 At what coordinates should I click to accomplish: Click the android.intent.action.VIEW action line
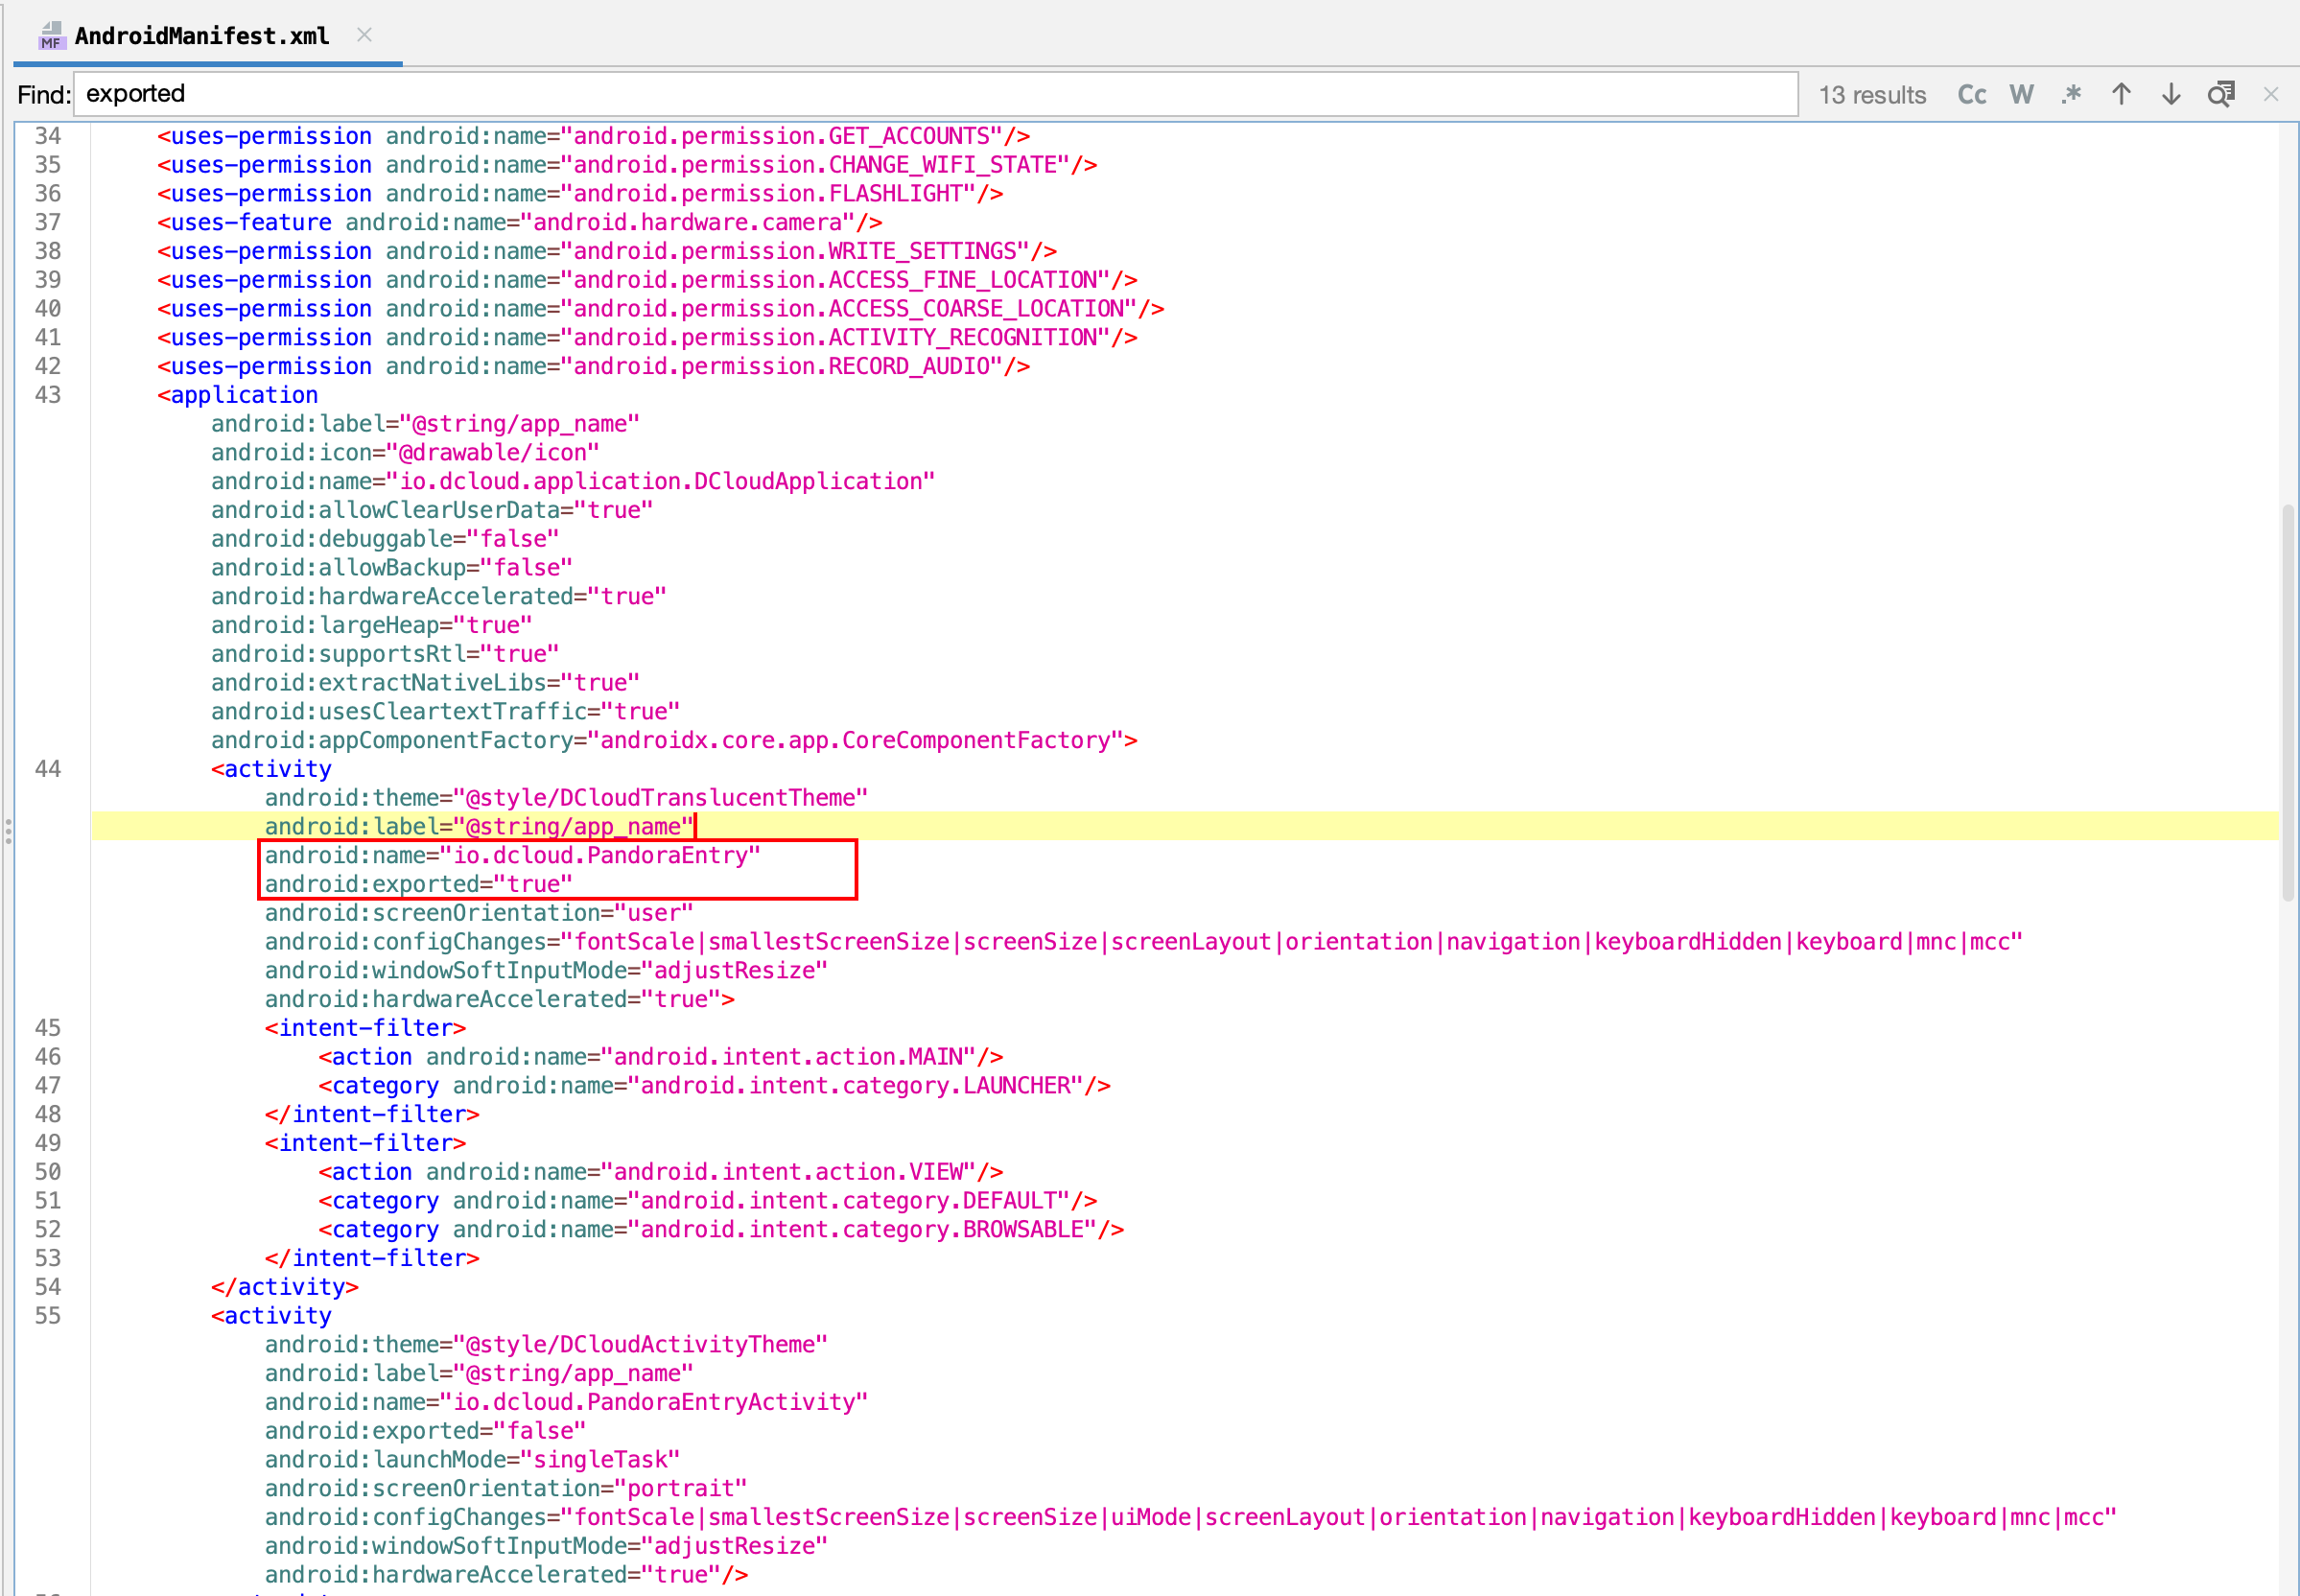coord(660,1172)
